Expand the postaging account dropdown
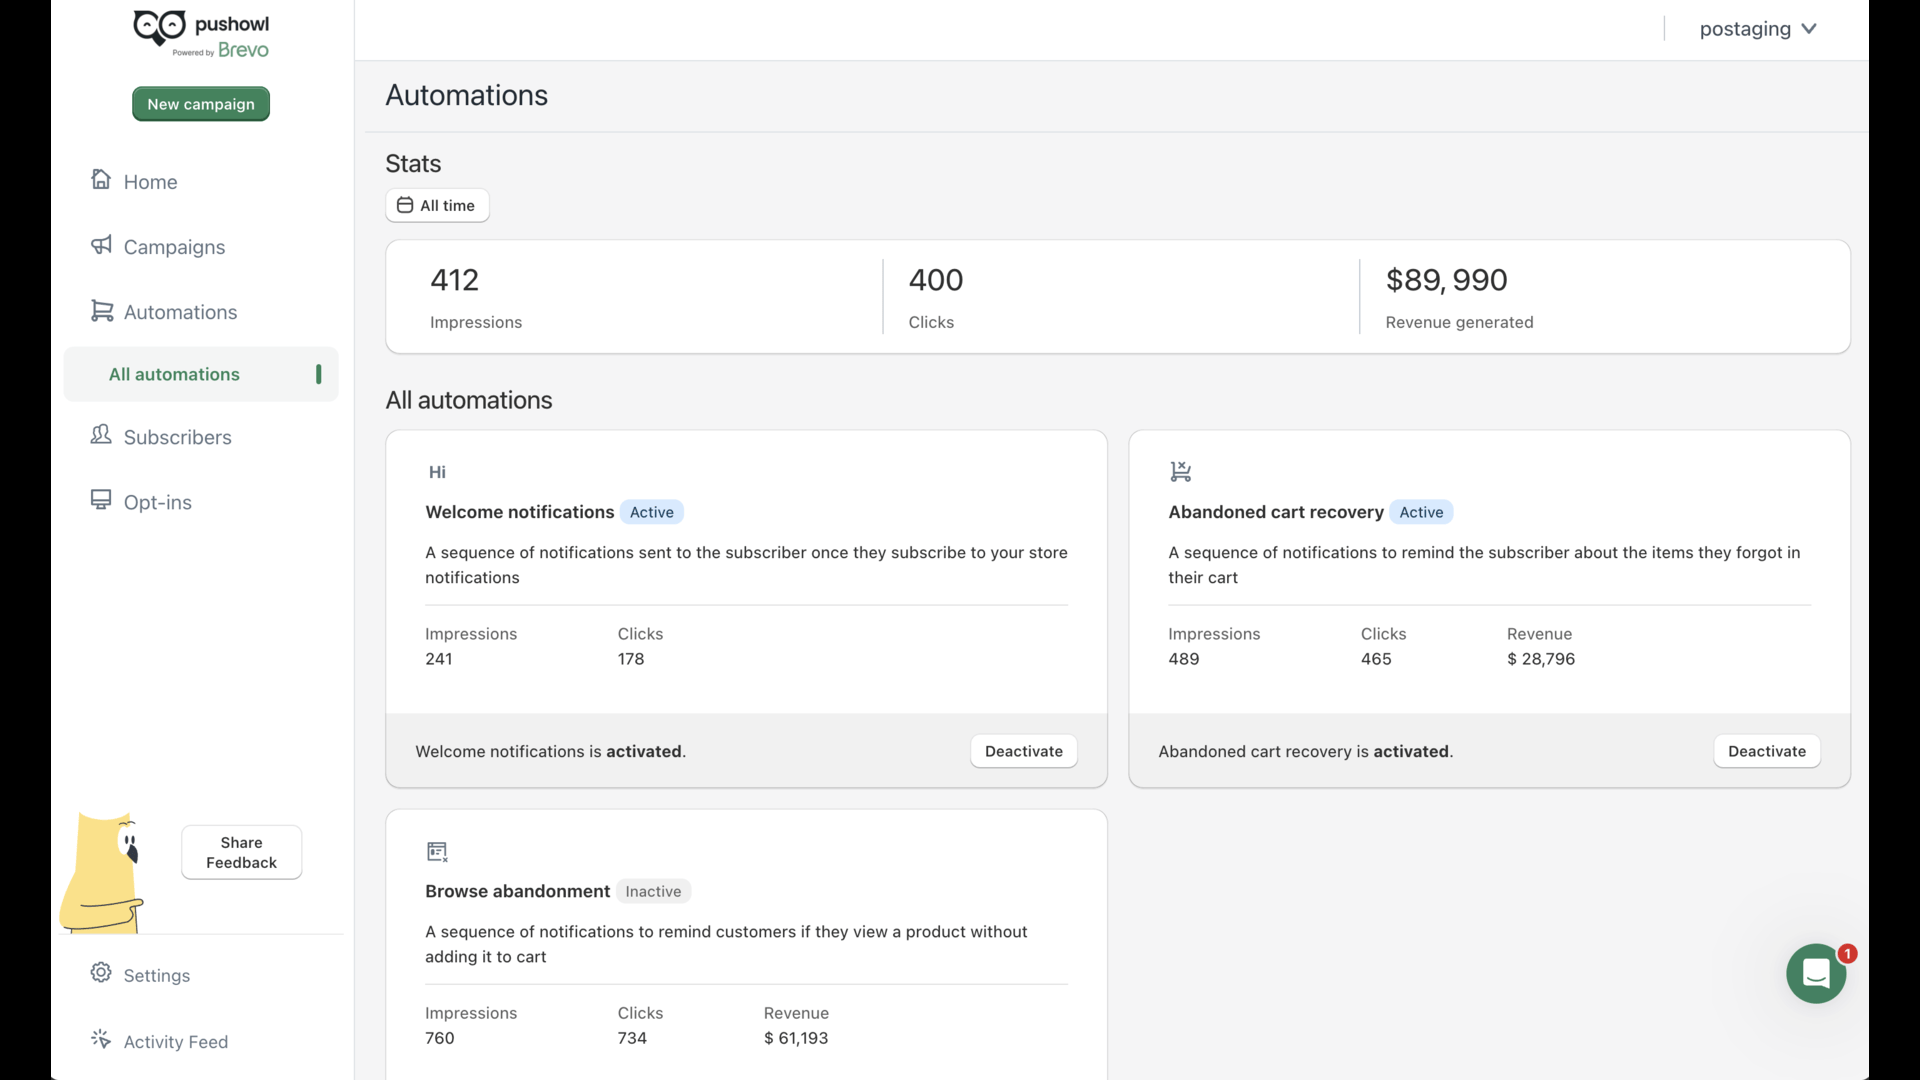 pyautogui.click(x=1757, y=29)
